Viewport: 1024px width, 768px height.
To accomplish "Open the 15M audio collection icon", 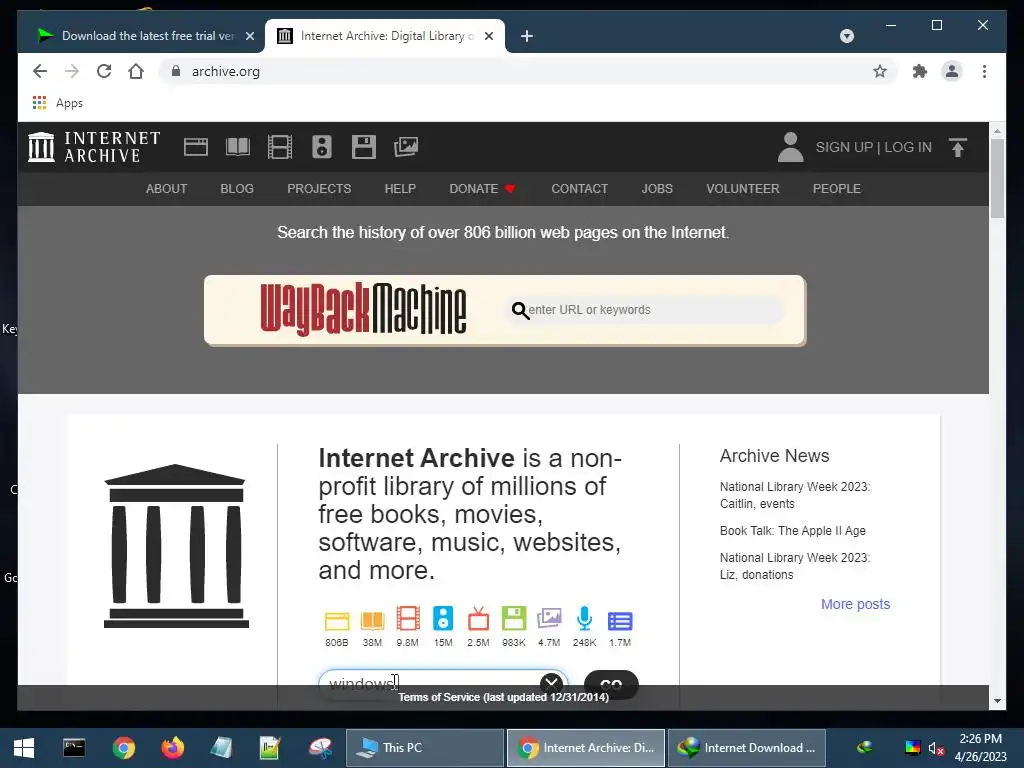I will (x=443, y=618).
